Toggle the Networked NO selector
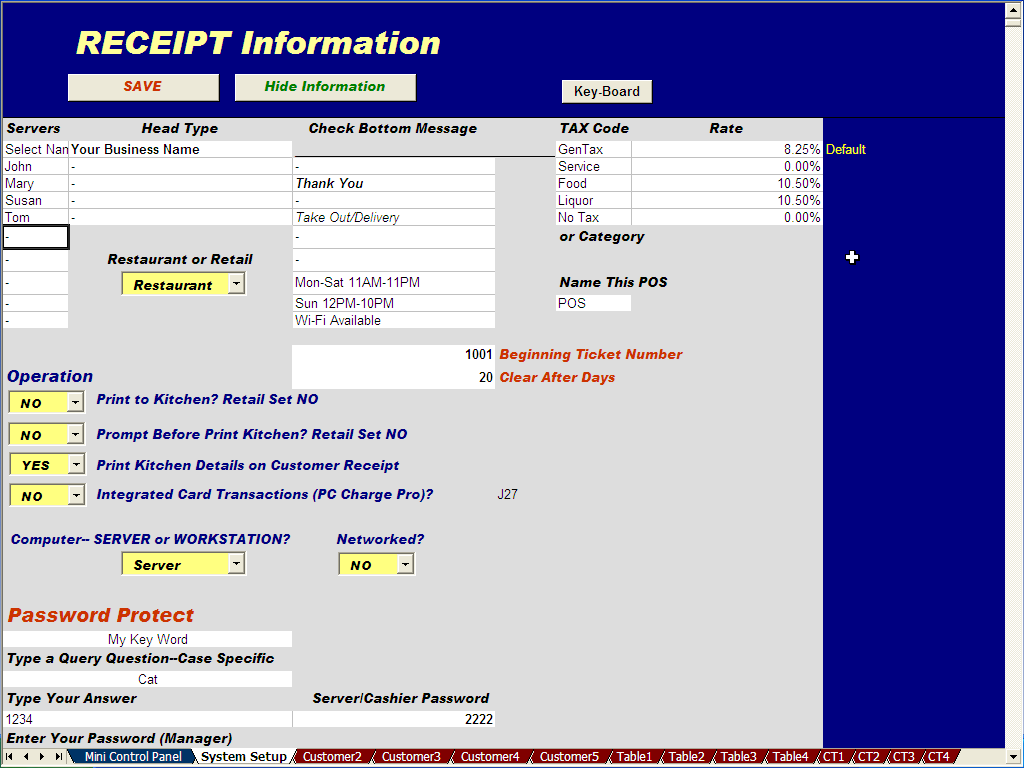 pyautogui.click(x=404, y=565)
